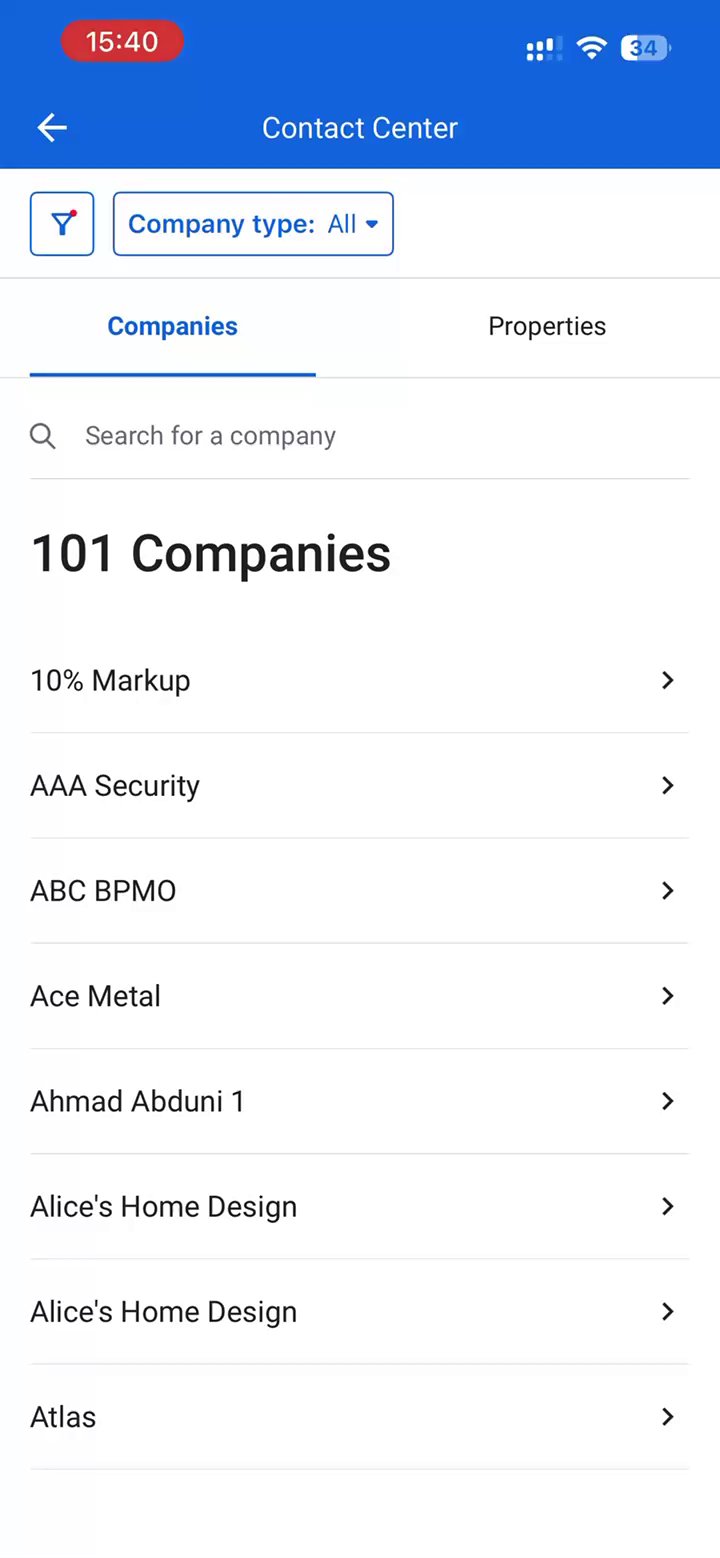Switch to the Properties tab

547,327
